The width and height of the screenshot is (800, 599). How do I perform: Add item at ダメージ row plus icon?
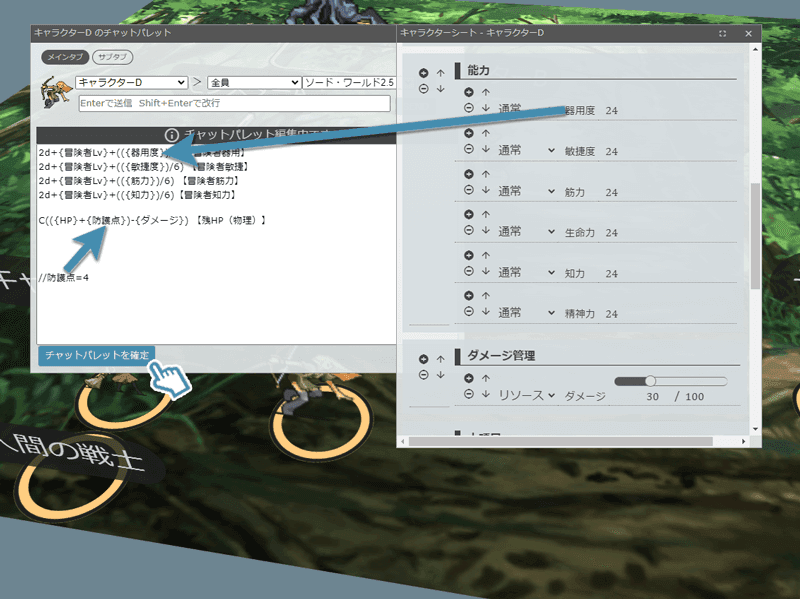click(x=469, y=378)
